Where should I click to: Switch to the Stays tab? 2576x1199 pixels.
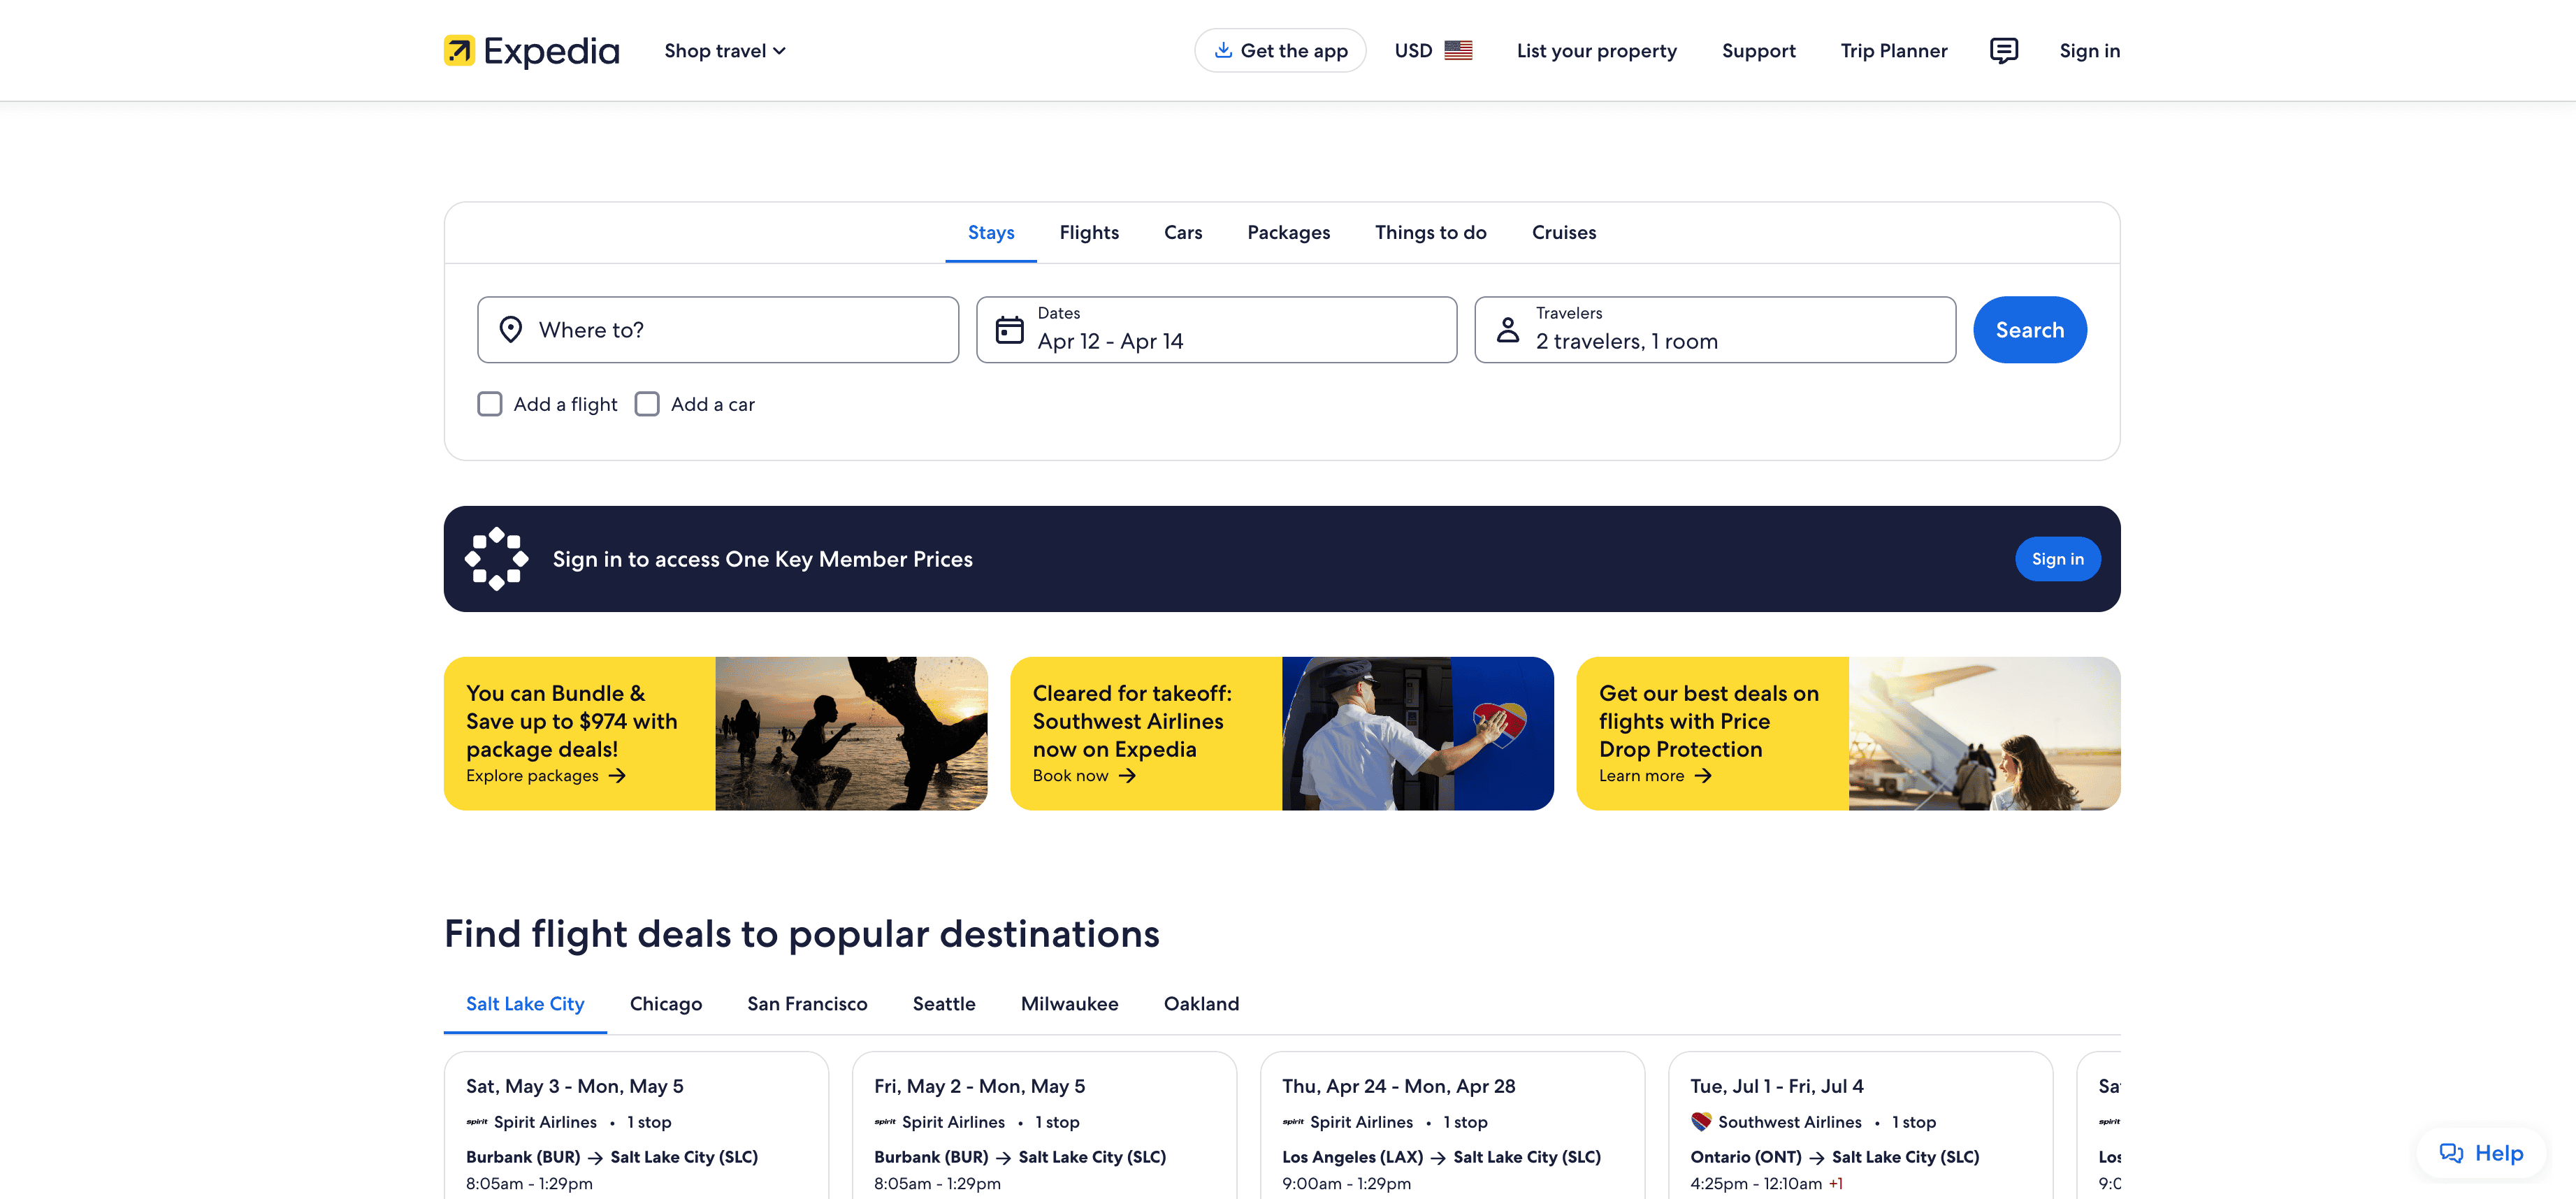pyautogui.click(x=991, y=232)
